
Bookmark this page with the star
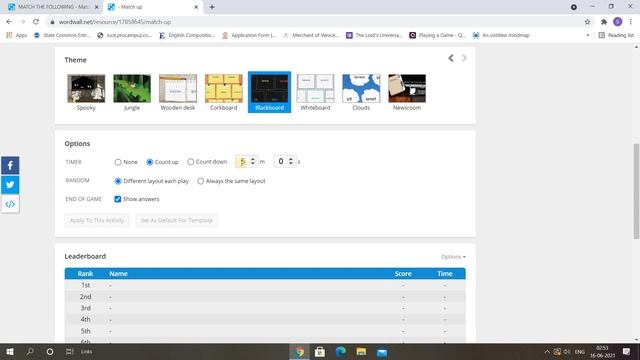coord(587,22)
